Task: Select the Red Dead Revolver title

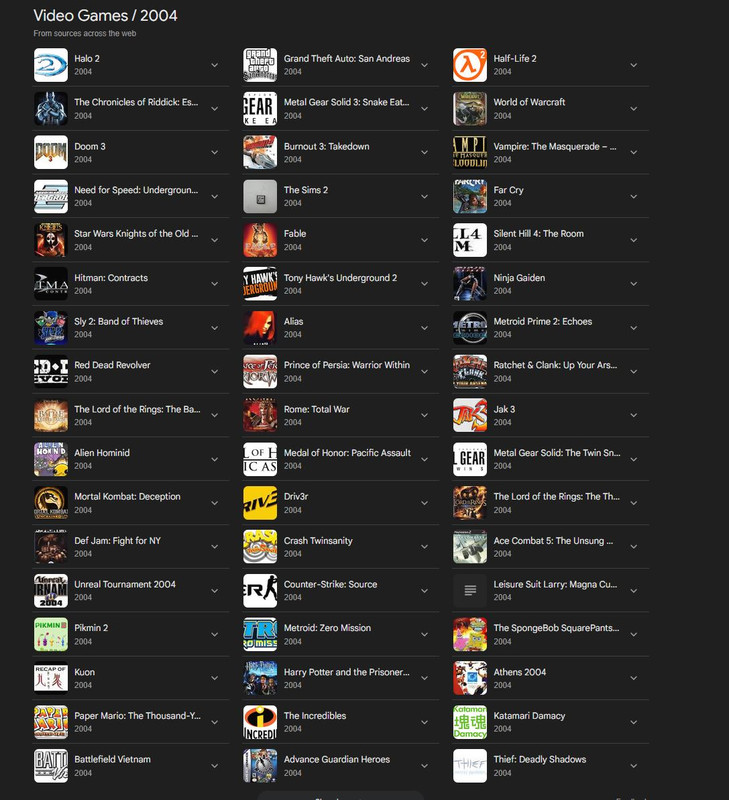Action: pos(112,365)
